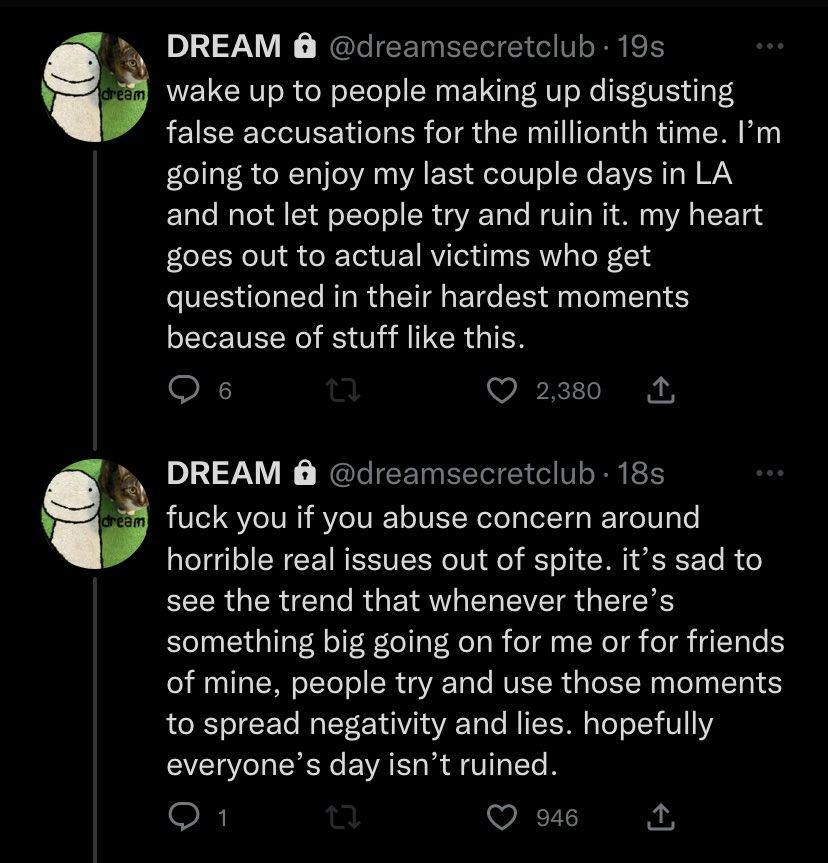
Task: Open more options on the 19s tweet
Action: click(770, 46)
